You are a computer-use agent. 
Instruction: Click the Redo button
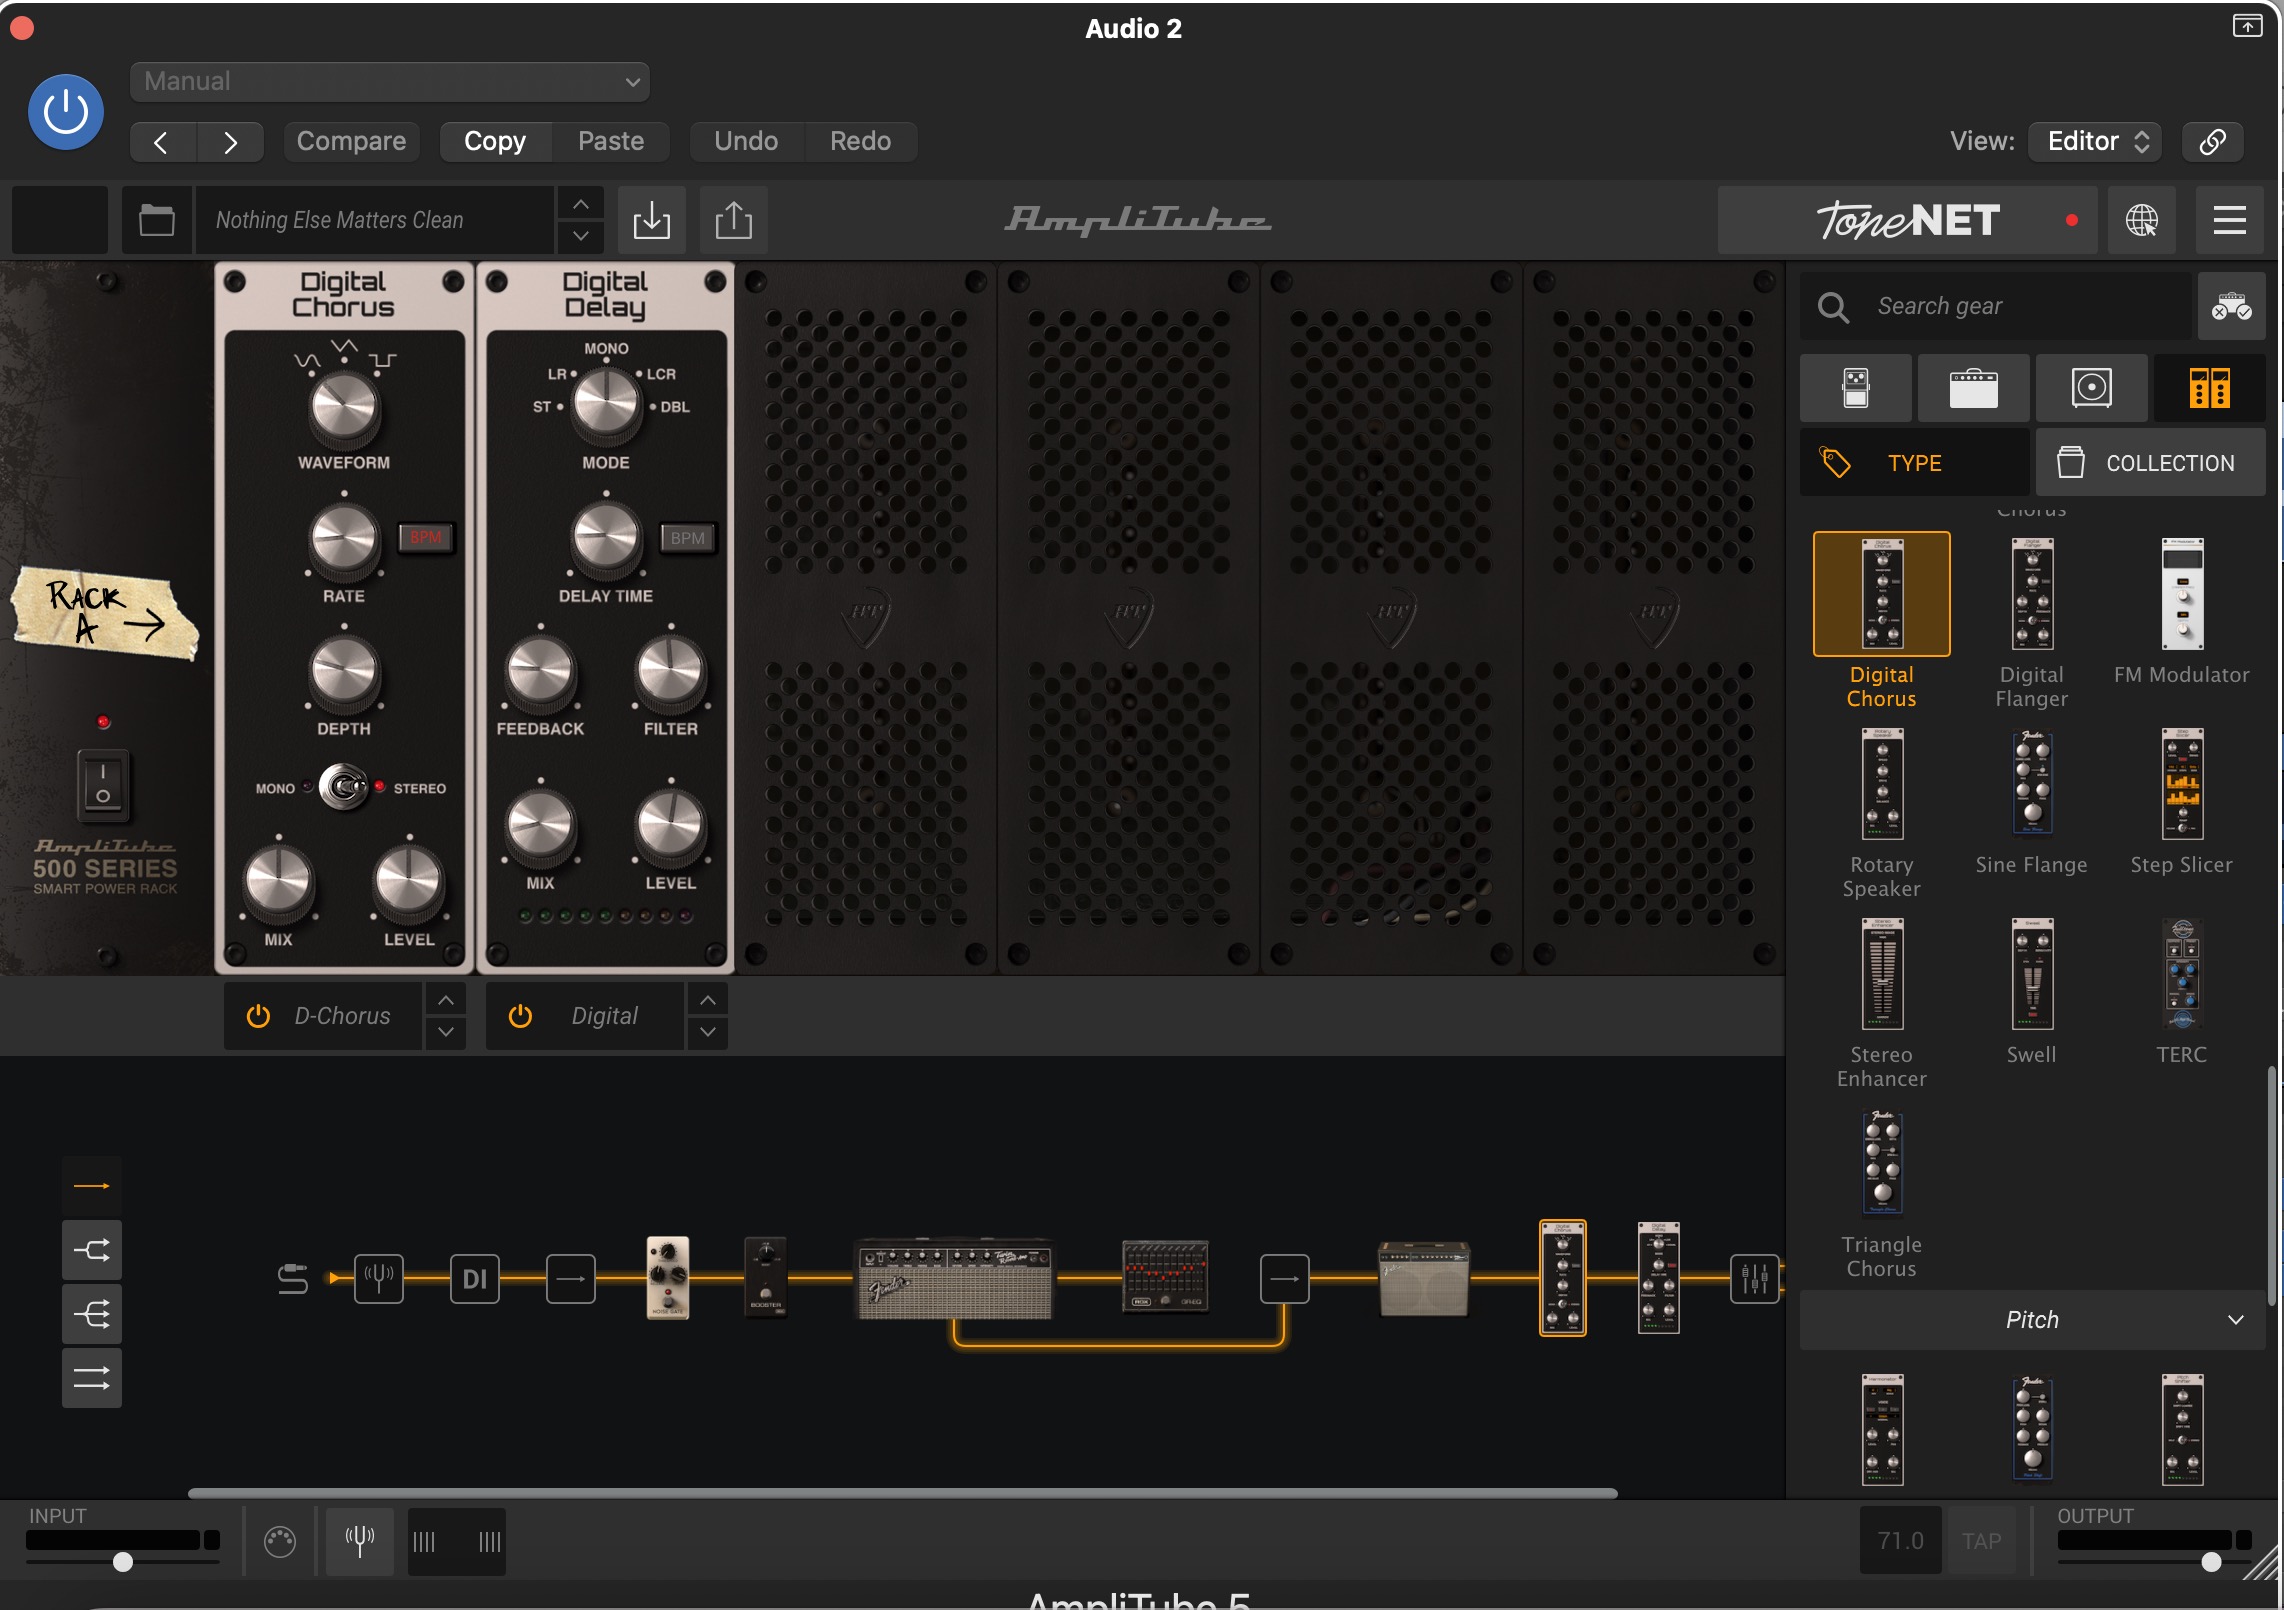tap(860, 141)
